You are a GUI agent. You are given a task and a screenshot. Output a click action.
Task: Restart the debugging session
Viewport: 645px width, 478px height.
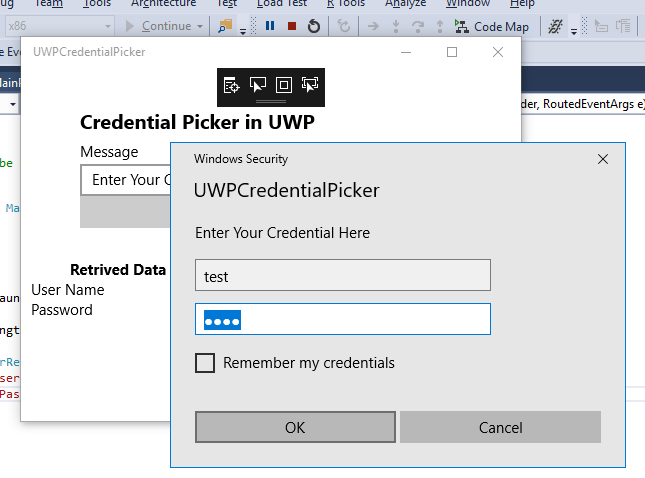[x=314, y=26]
